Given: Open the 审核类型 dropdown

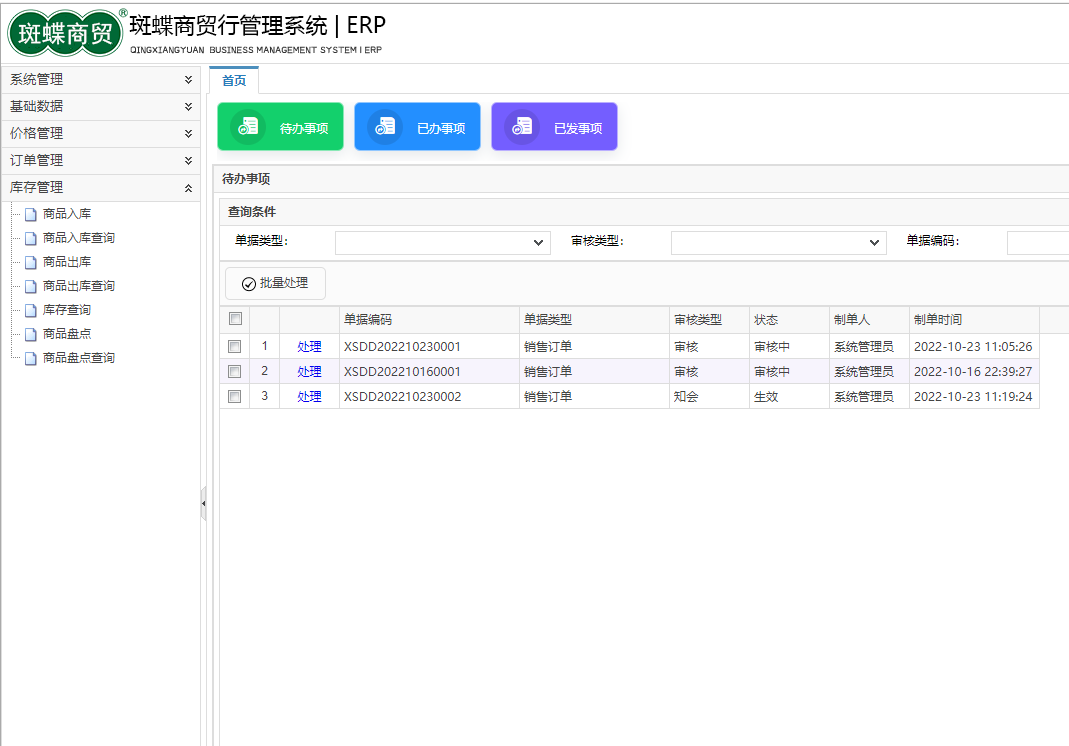Looking at the screenshot, I should click(778, 242).
